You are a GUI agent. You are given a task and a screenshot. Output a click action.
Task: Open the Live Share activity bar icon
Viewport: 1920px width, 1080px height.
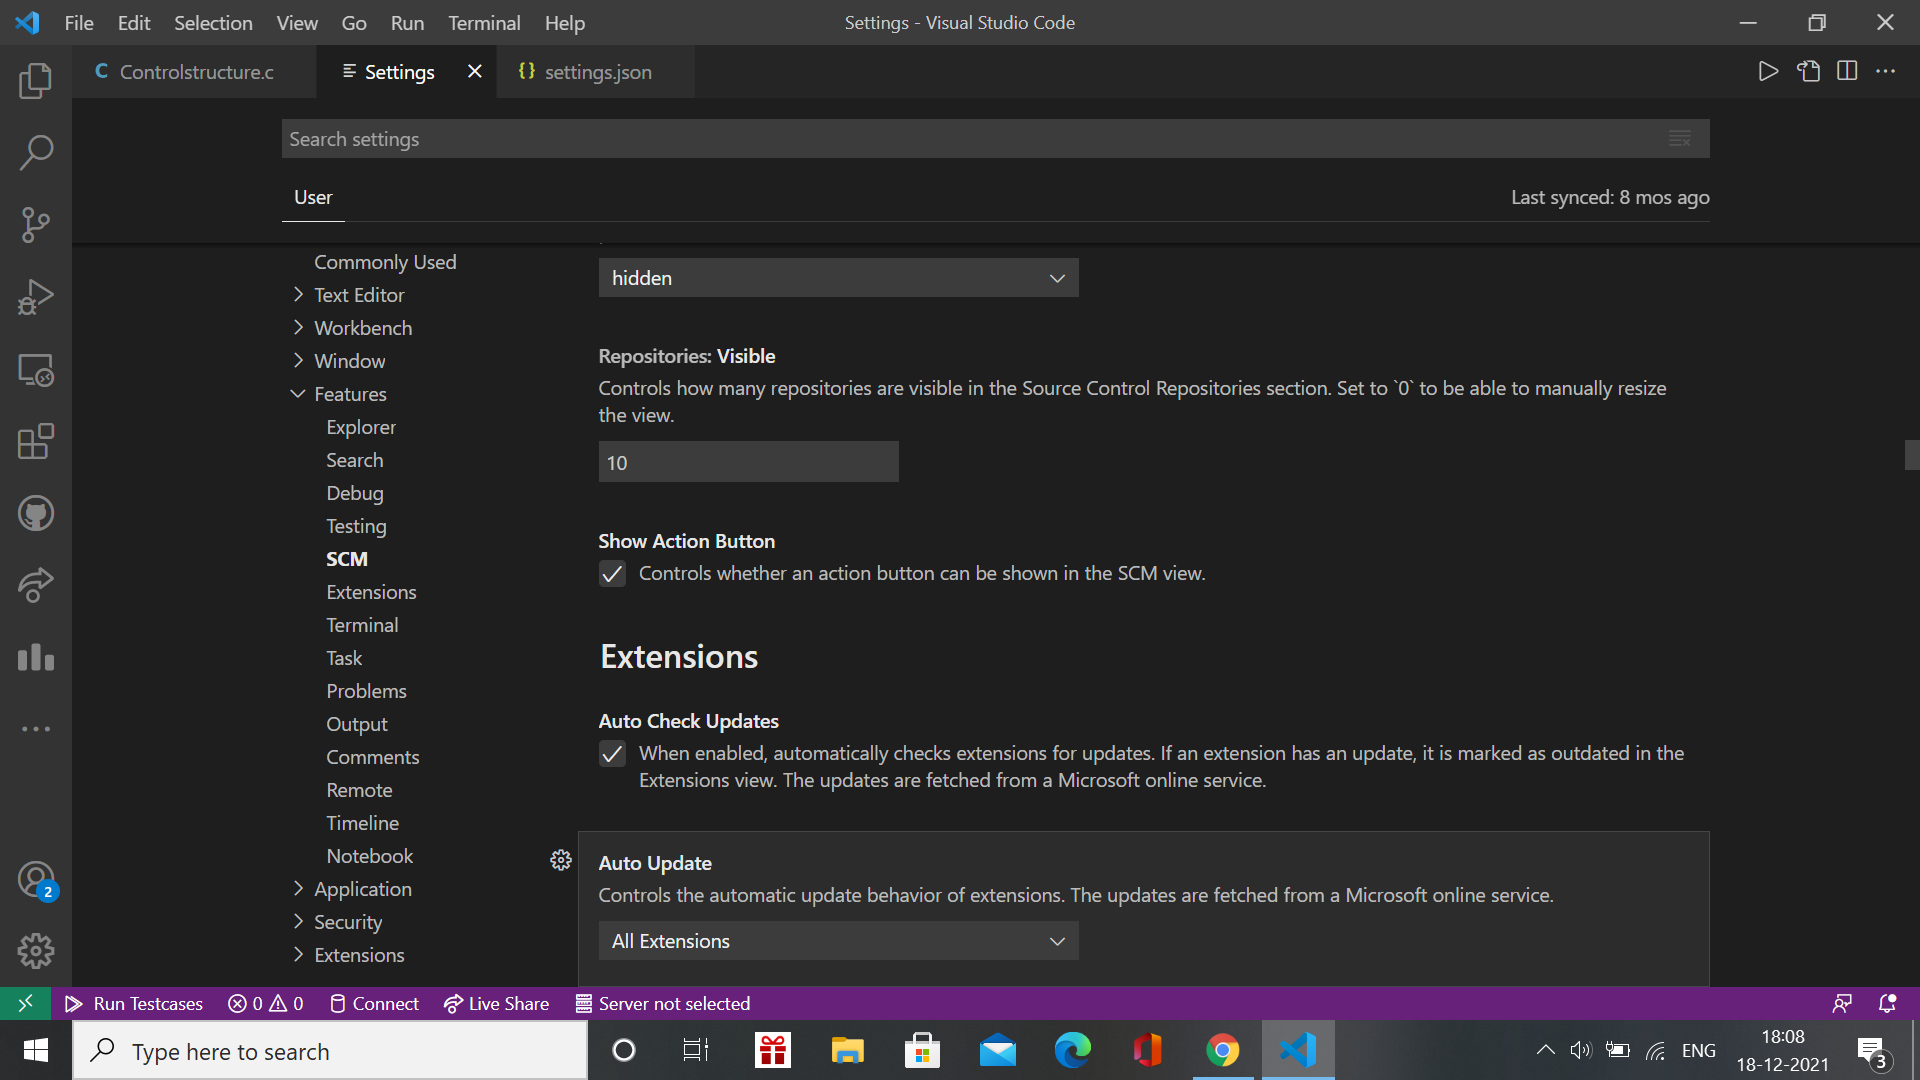(36, 585)
